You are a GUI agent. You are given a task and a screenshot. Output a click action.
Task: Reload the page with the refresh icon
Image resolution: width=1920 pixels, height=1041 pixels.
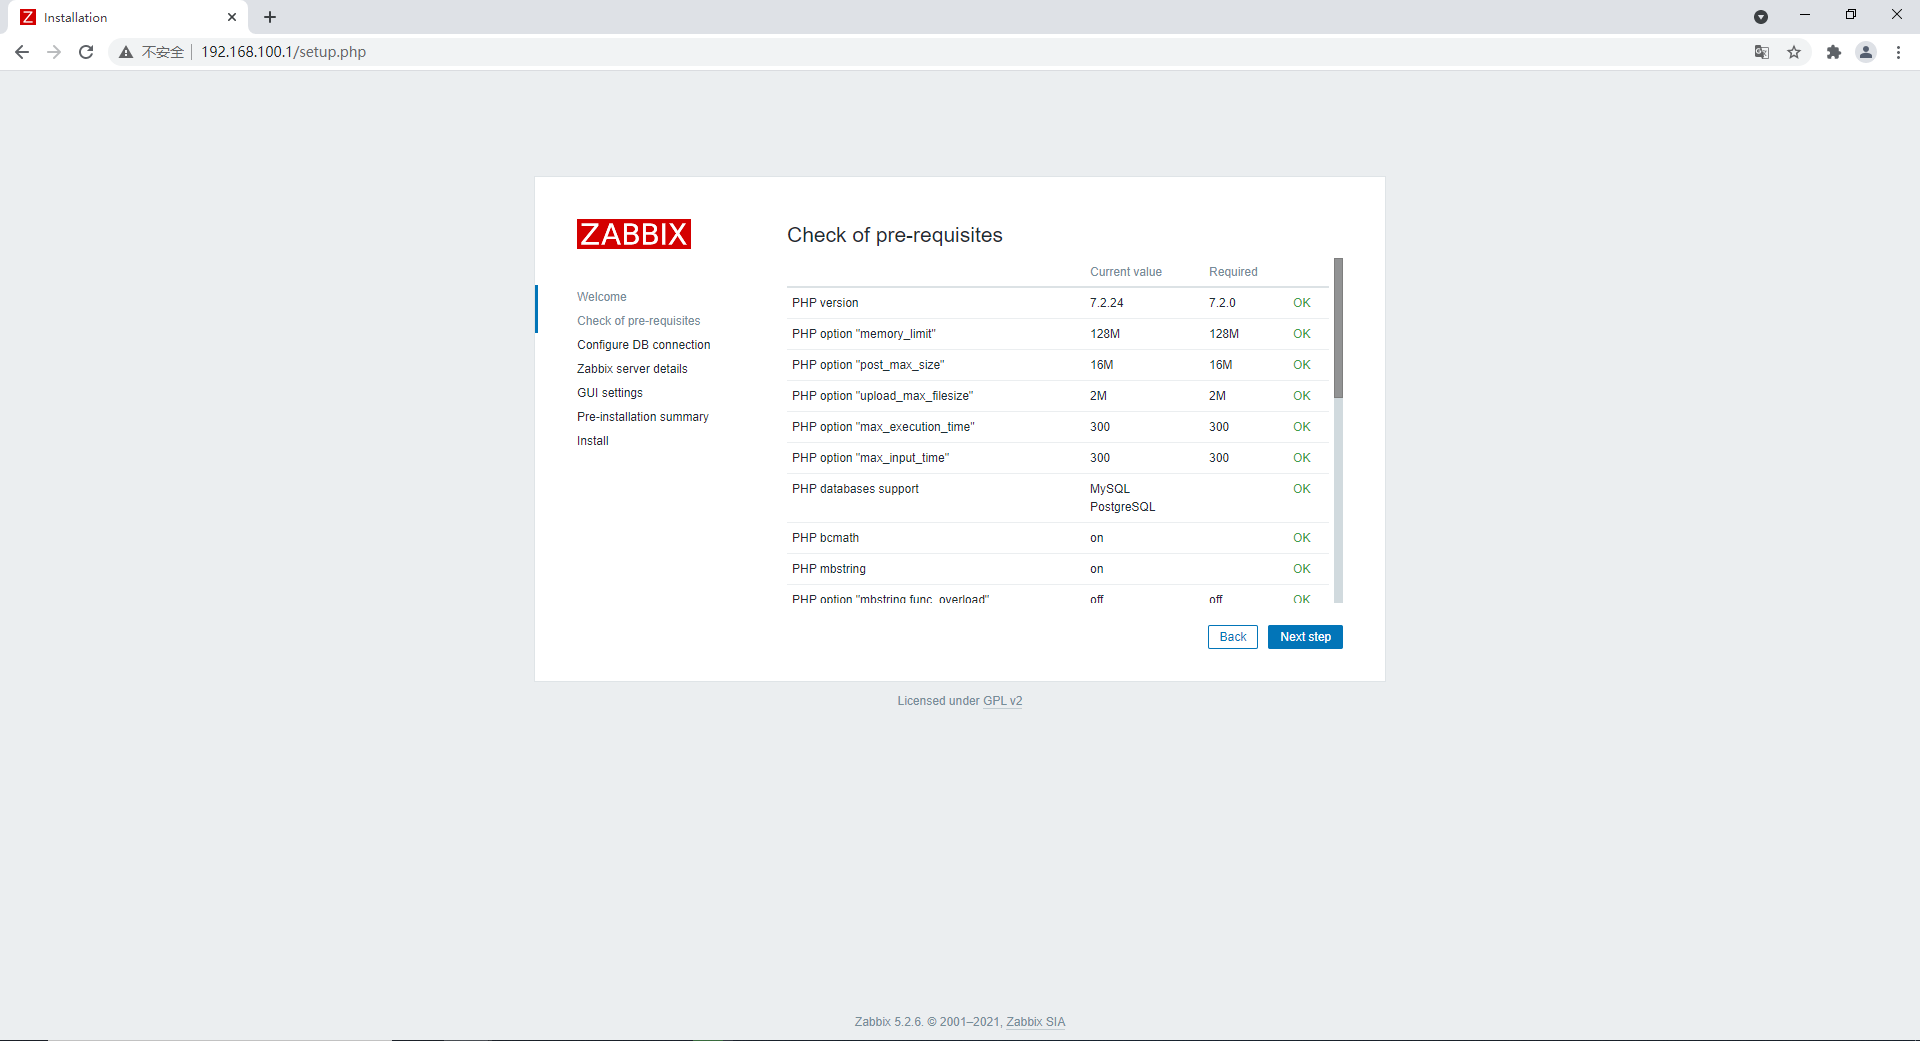(86, 52)
